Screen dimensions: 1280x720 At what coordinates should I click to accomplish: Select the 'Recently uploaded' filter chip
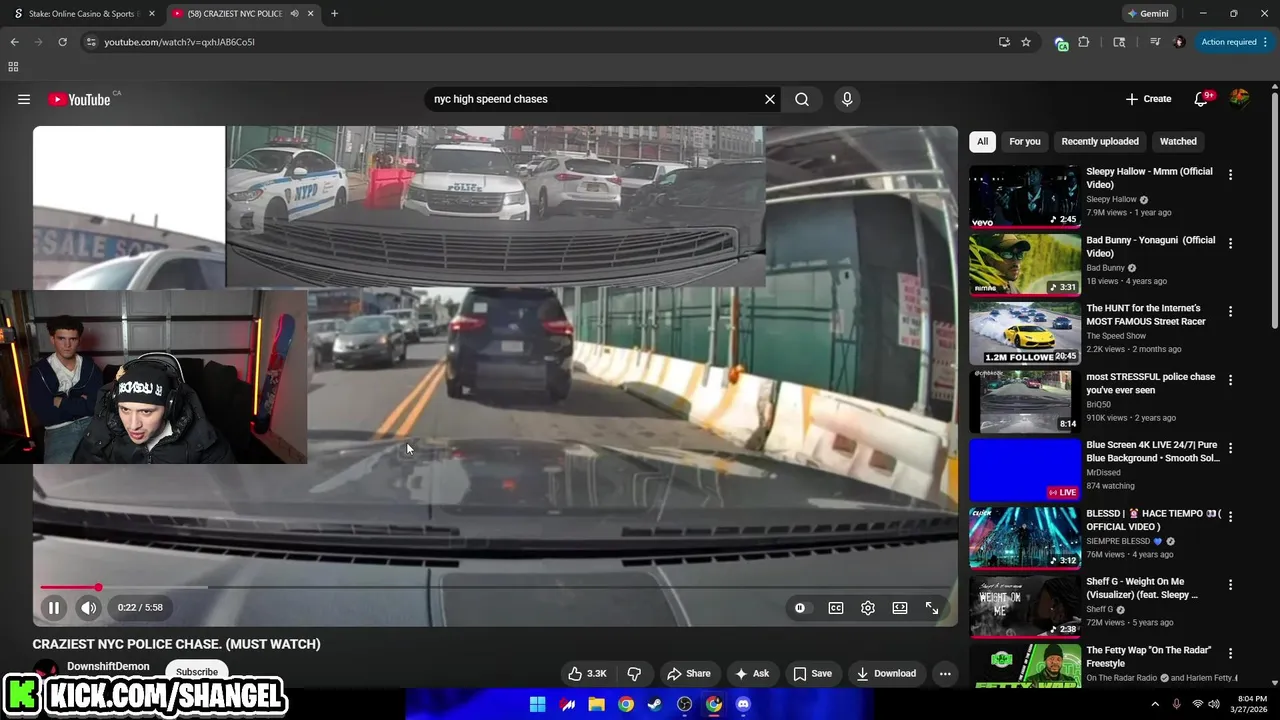coord(1100,141)
